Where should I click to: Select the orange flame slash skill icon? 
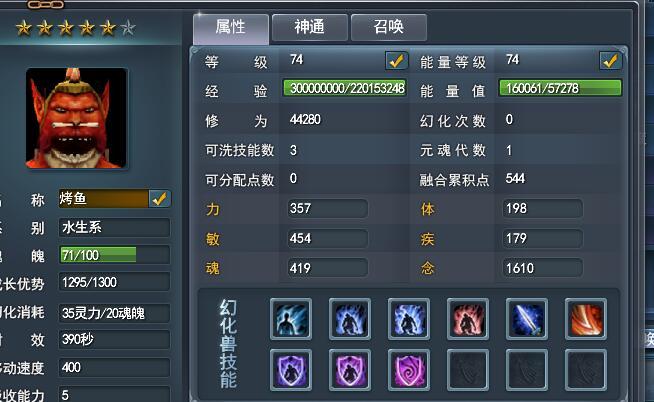tap(586, 319)
